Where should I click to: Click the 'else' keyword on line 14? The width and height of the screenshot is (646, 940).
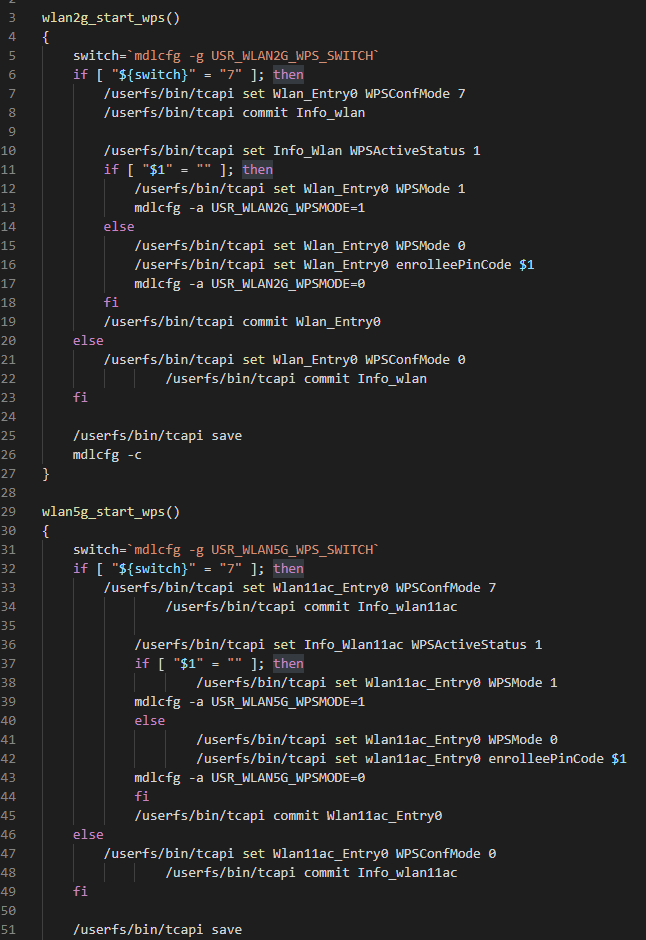coord(119,227)
